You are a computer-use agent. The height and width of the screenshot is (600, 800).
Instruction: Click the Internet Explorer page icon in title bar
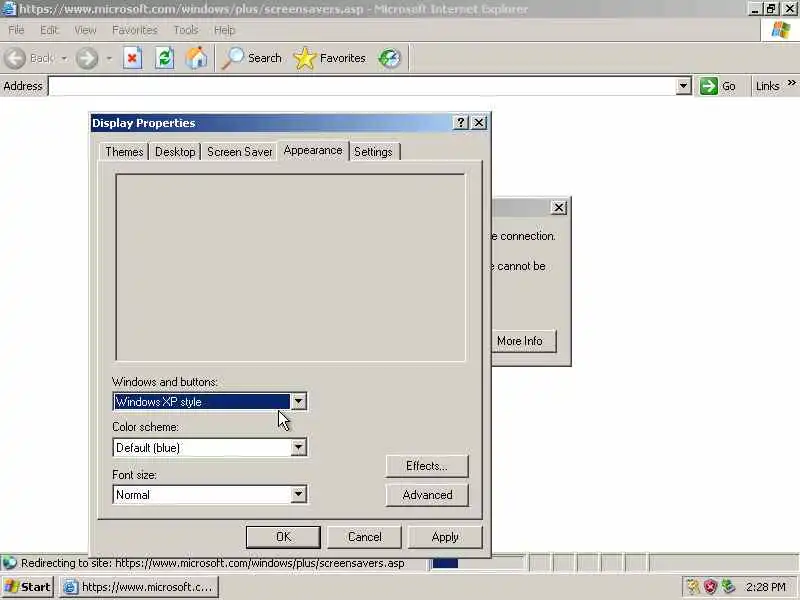[x=9, y=9]
